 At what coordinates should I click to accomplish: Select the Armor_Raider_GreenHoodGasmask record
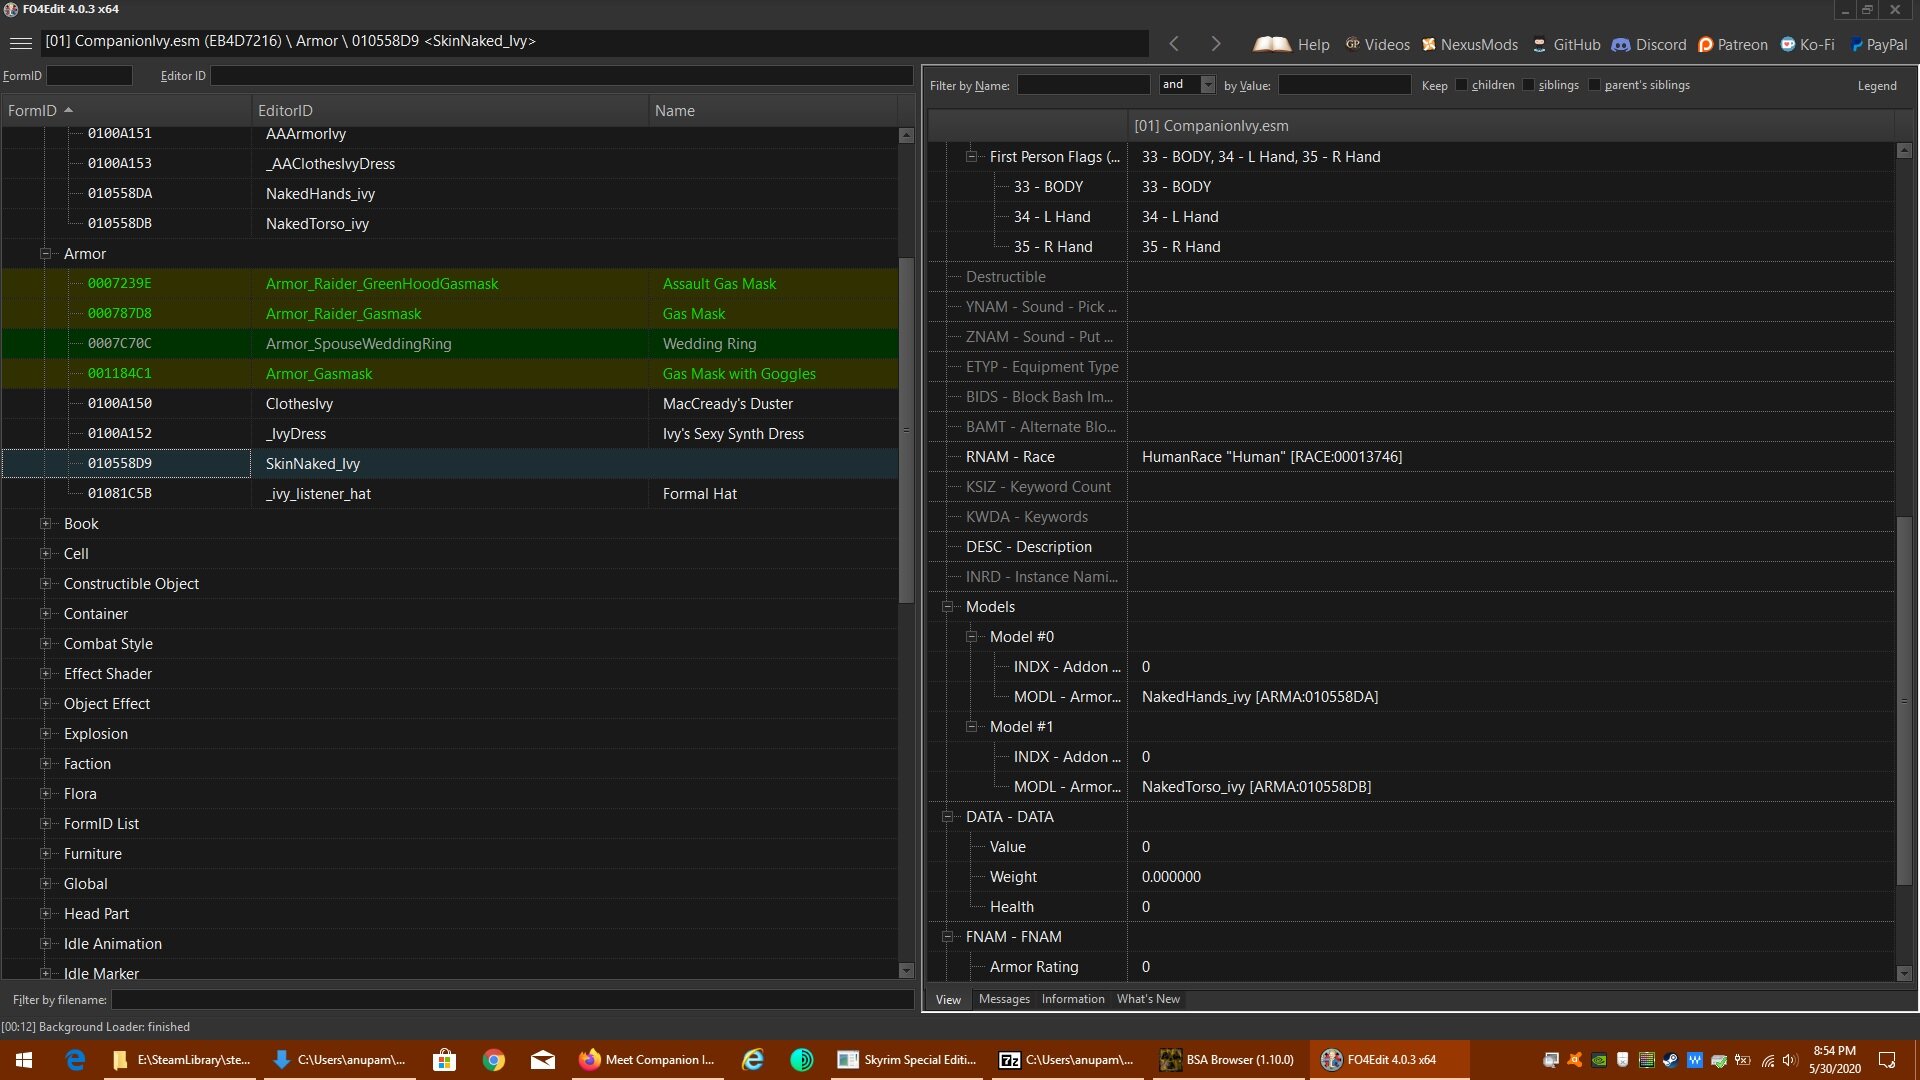(450, 284)
